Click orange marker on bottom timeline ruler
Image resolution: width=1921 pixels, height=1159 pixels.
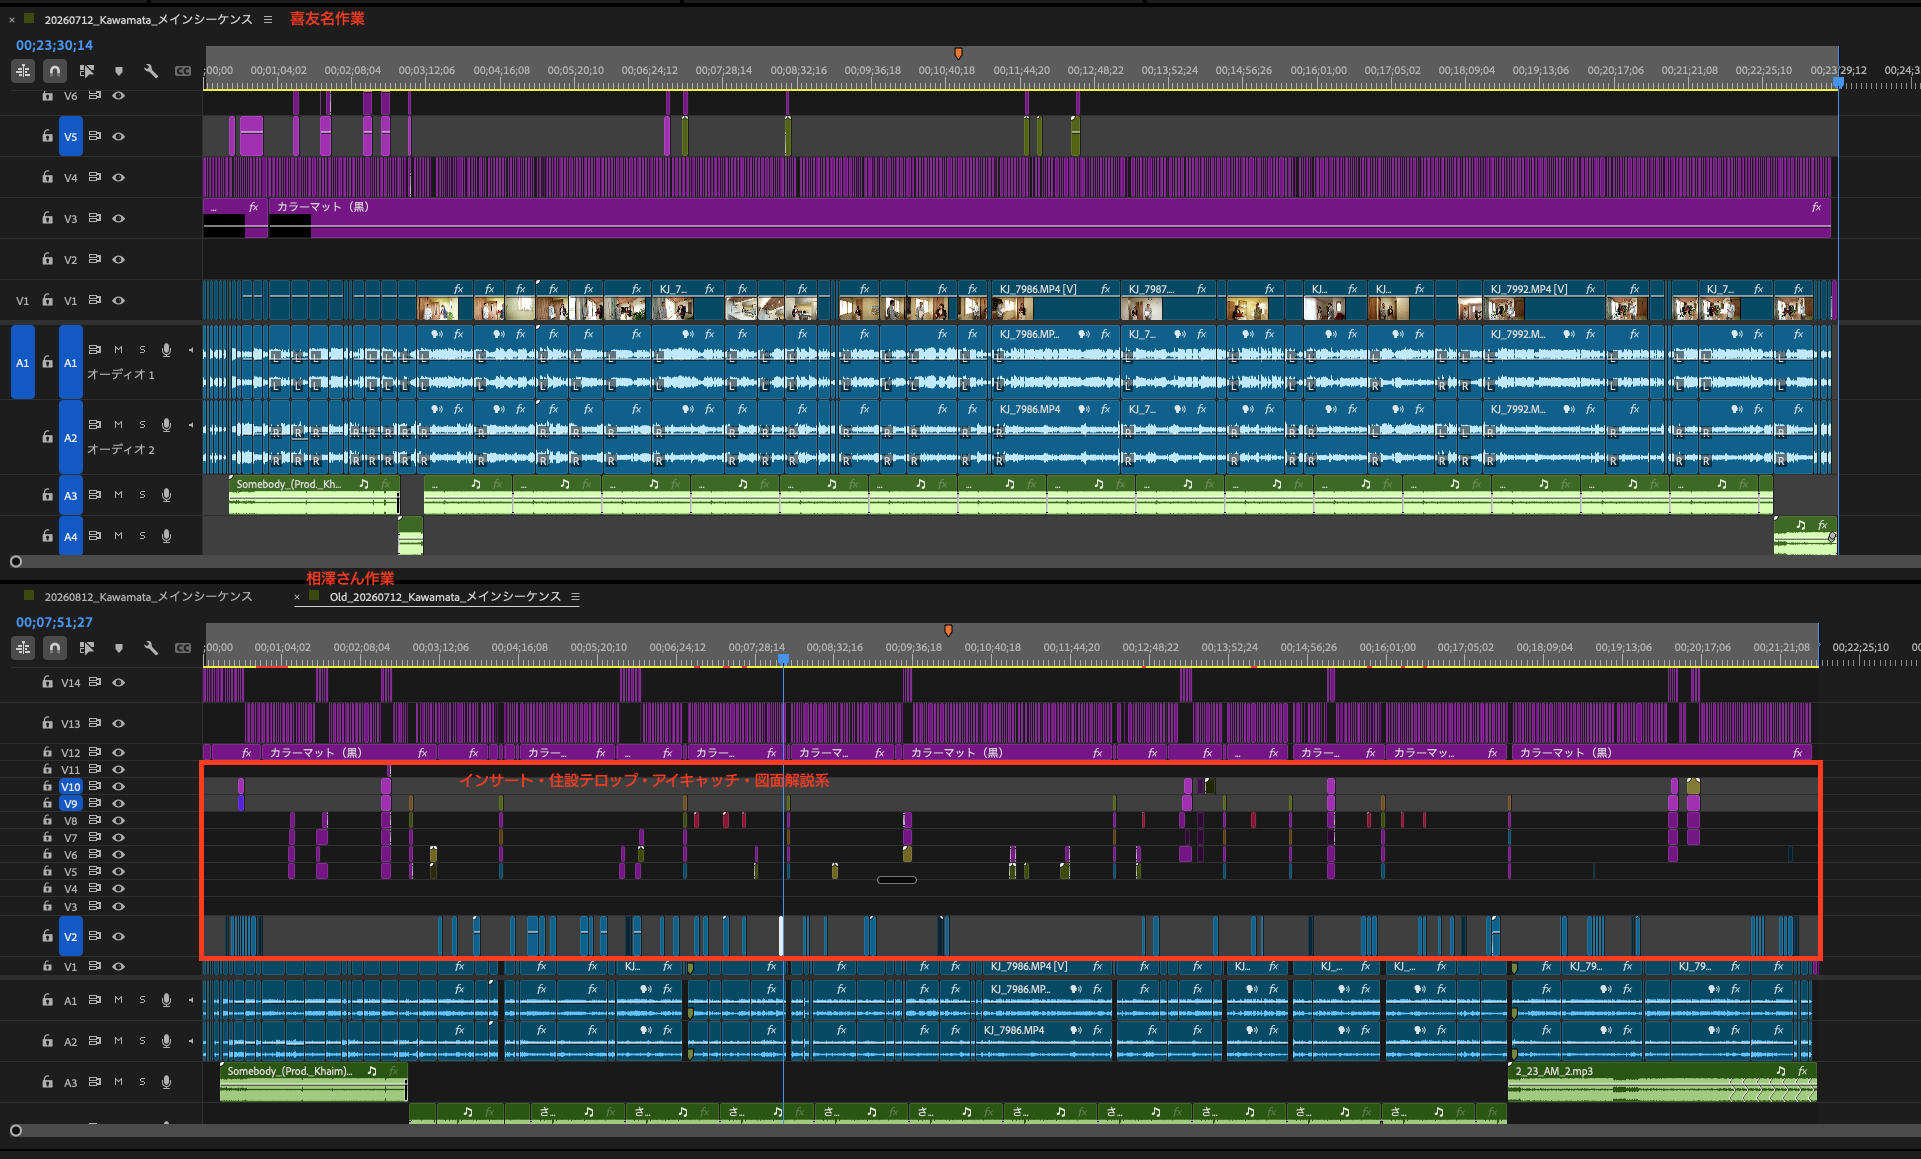click(948, 630)
